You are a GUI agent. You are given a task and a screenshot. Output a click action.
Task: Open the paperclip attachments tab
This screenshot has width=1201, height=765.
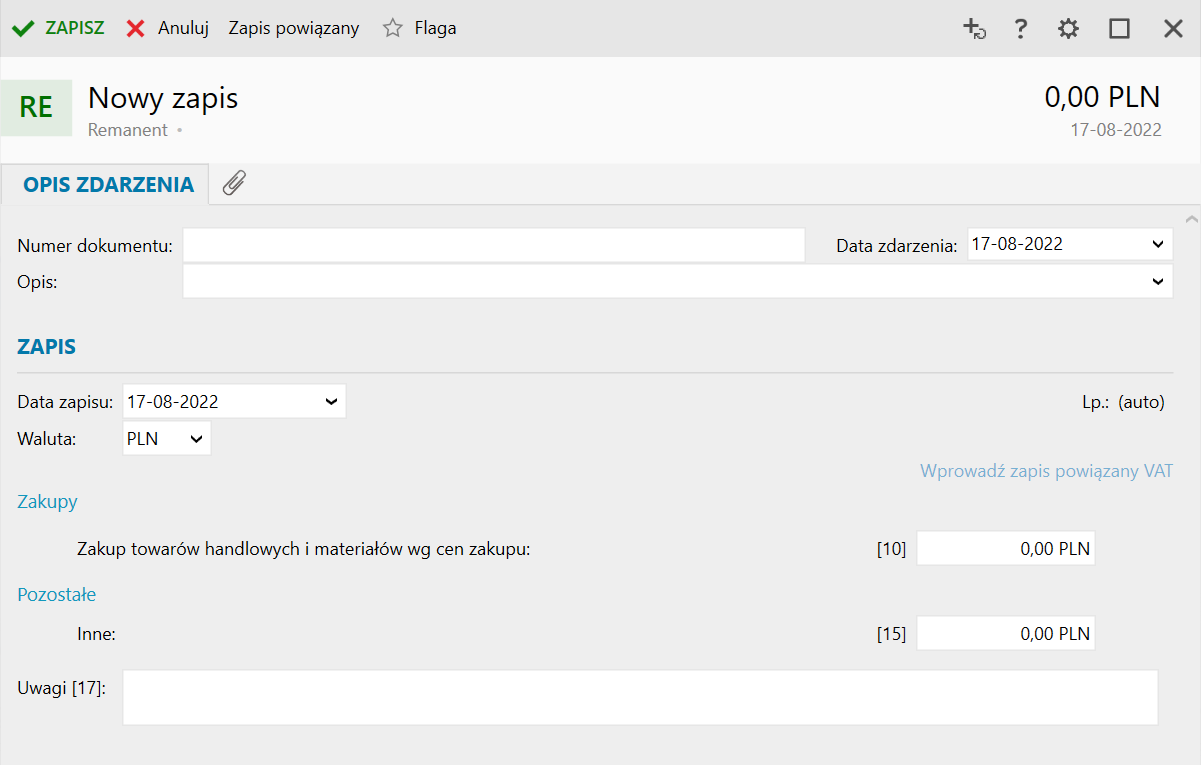coord(234,183)
